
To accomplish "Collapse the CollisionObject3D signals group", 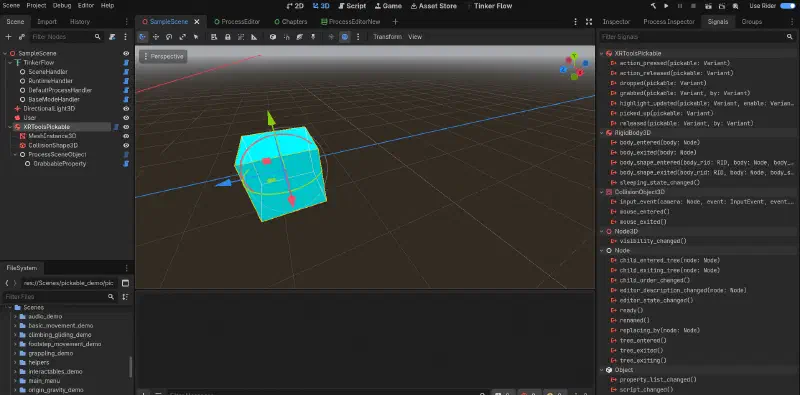I will point(602,192).
